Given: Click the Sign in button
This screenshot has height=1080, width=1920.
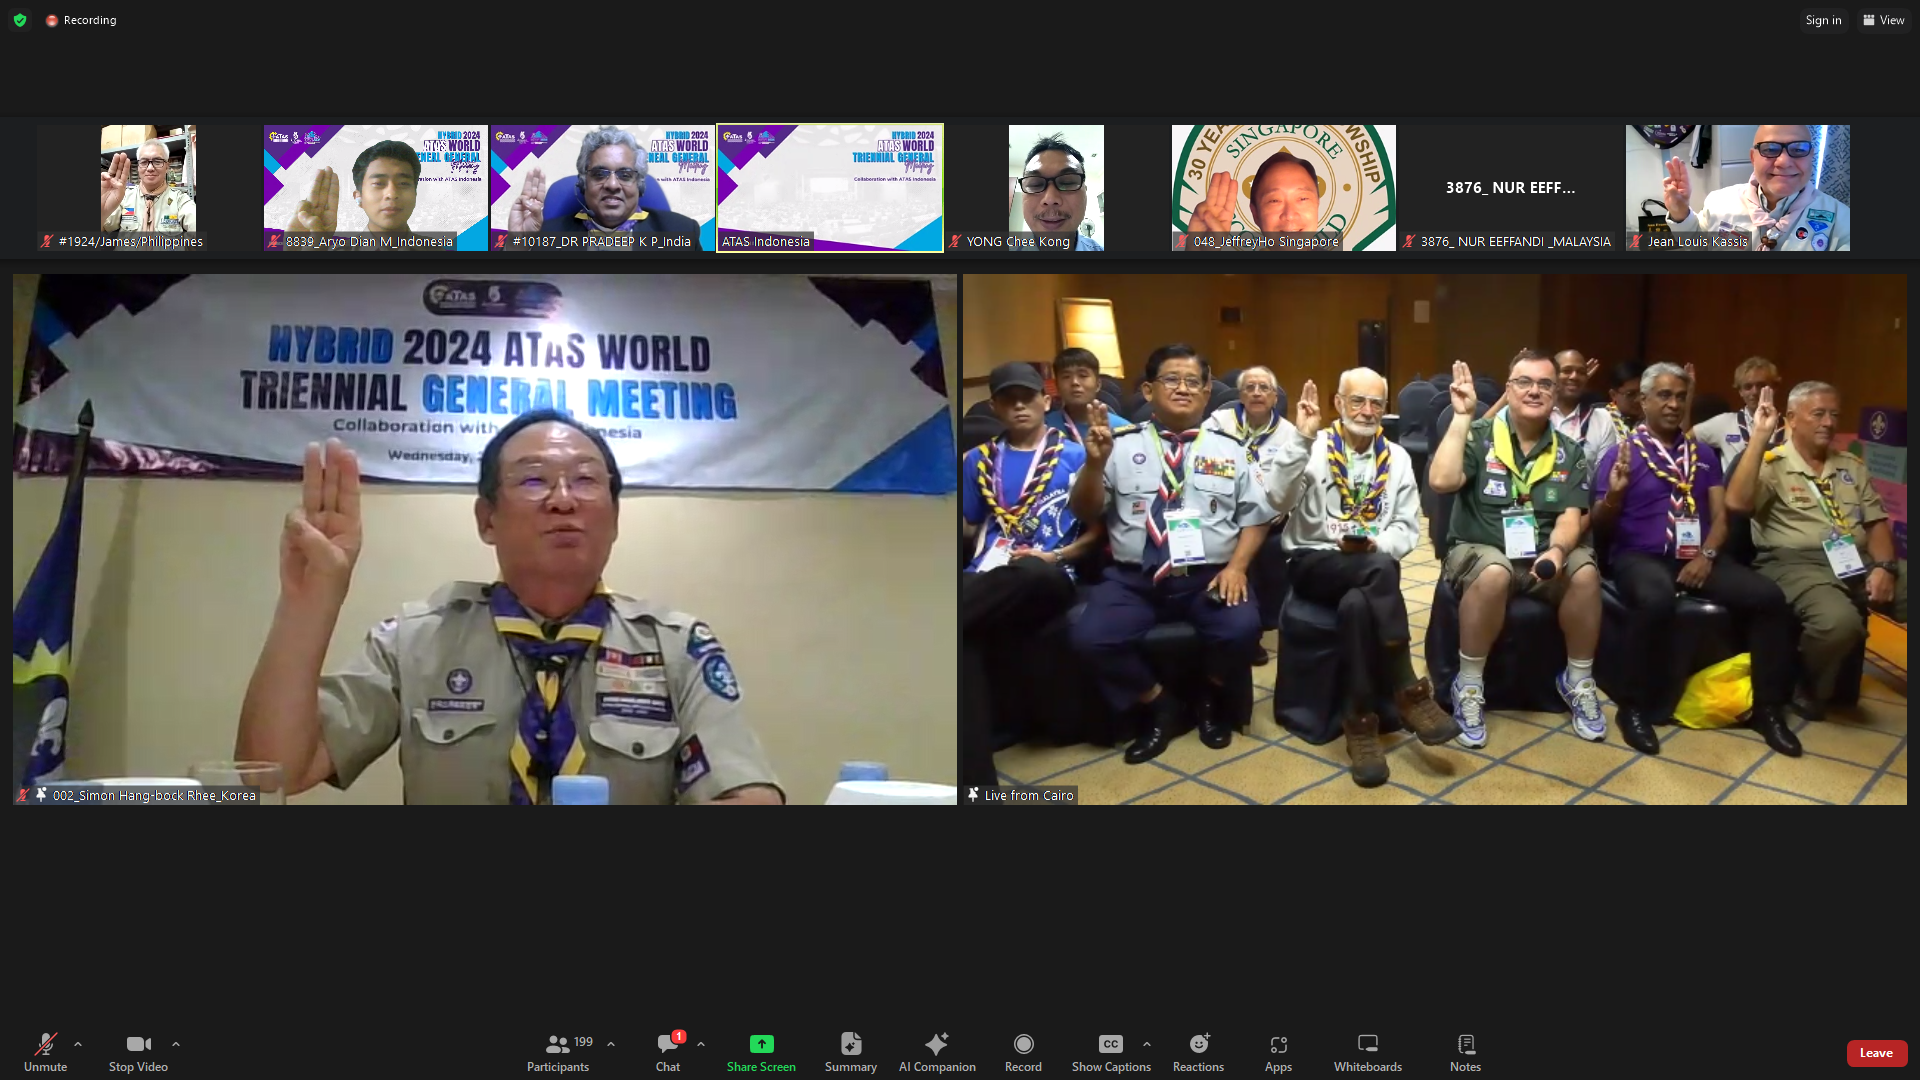Looking at the screenshot, I should [1823, 20].
